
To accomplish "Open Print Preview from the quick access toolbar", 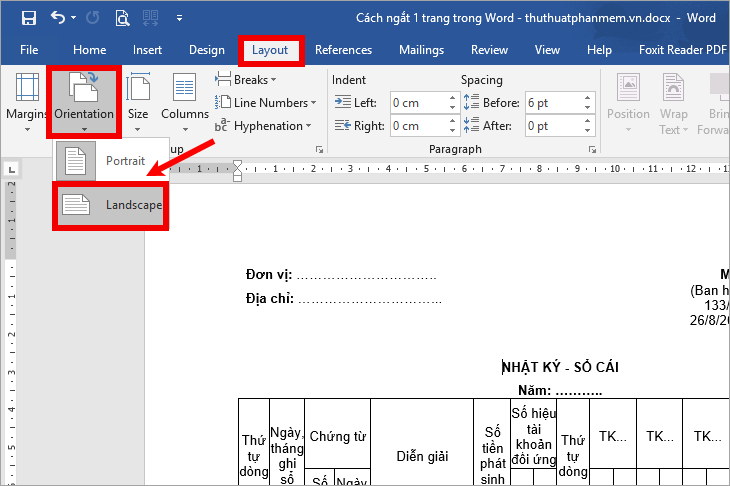I will (122, 18).
